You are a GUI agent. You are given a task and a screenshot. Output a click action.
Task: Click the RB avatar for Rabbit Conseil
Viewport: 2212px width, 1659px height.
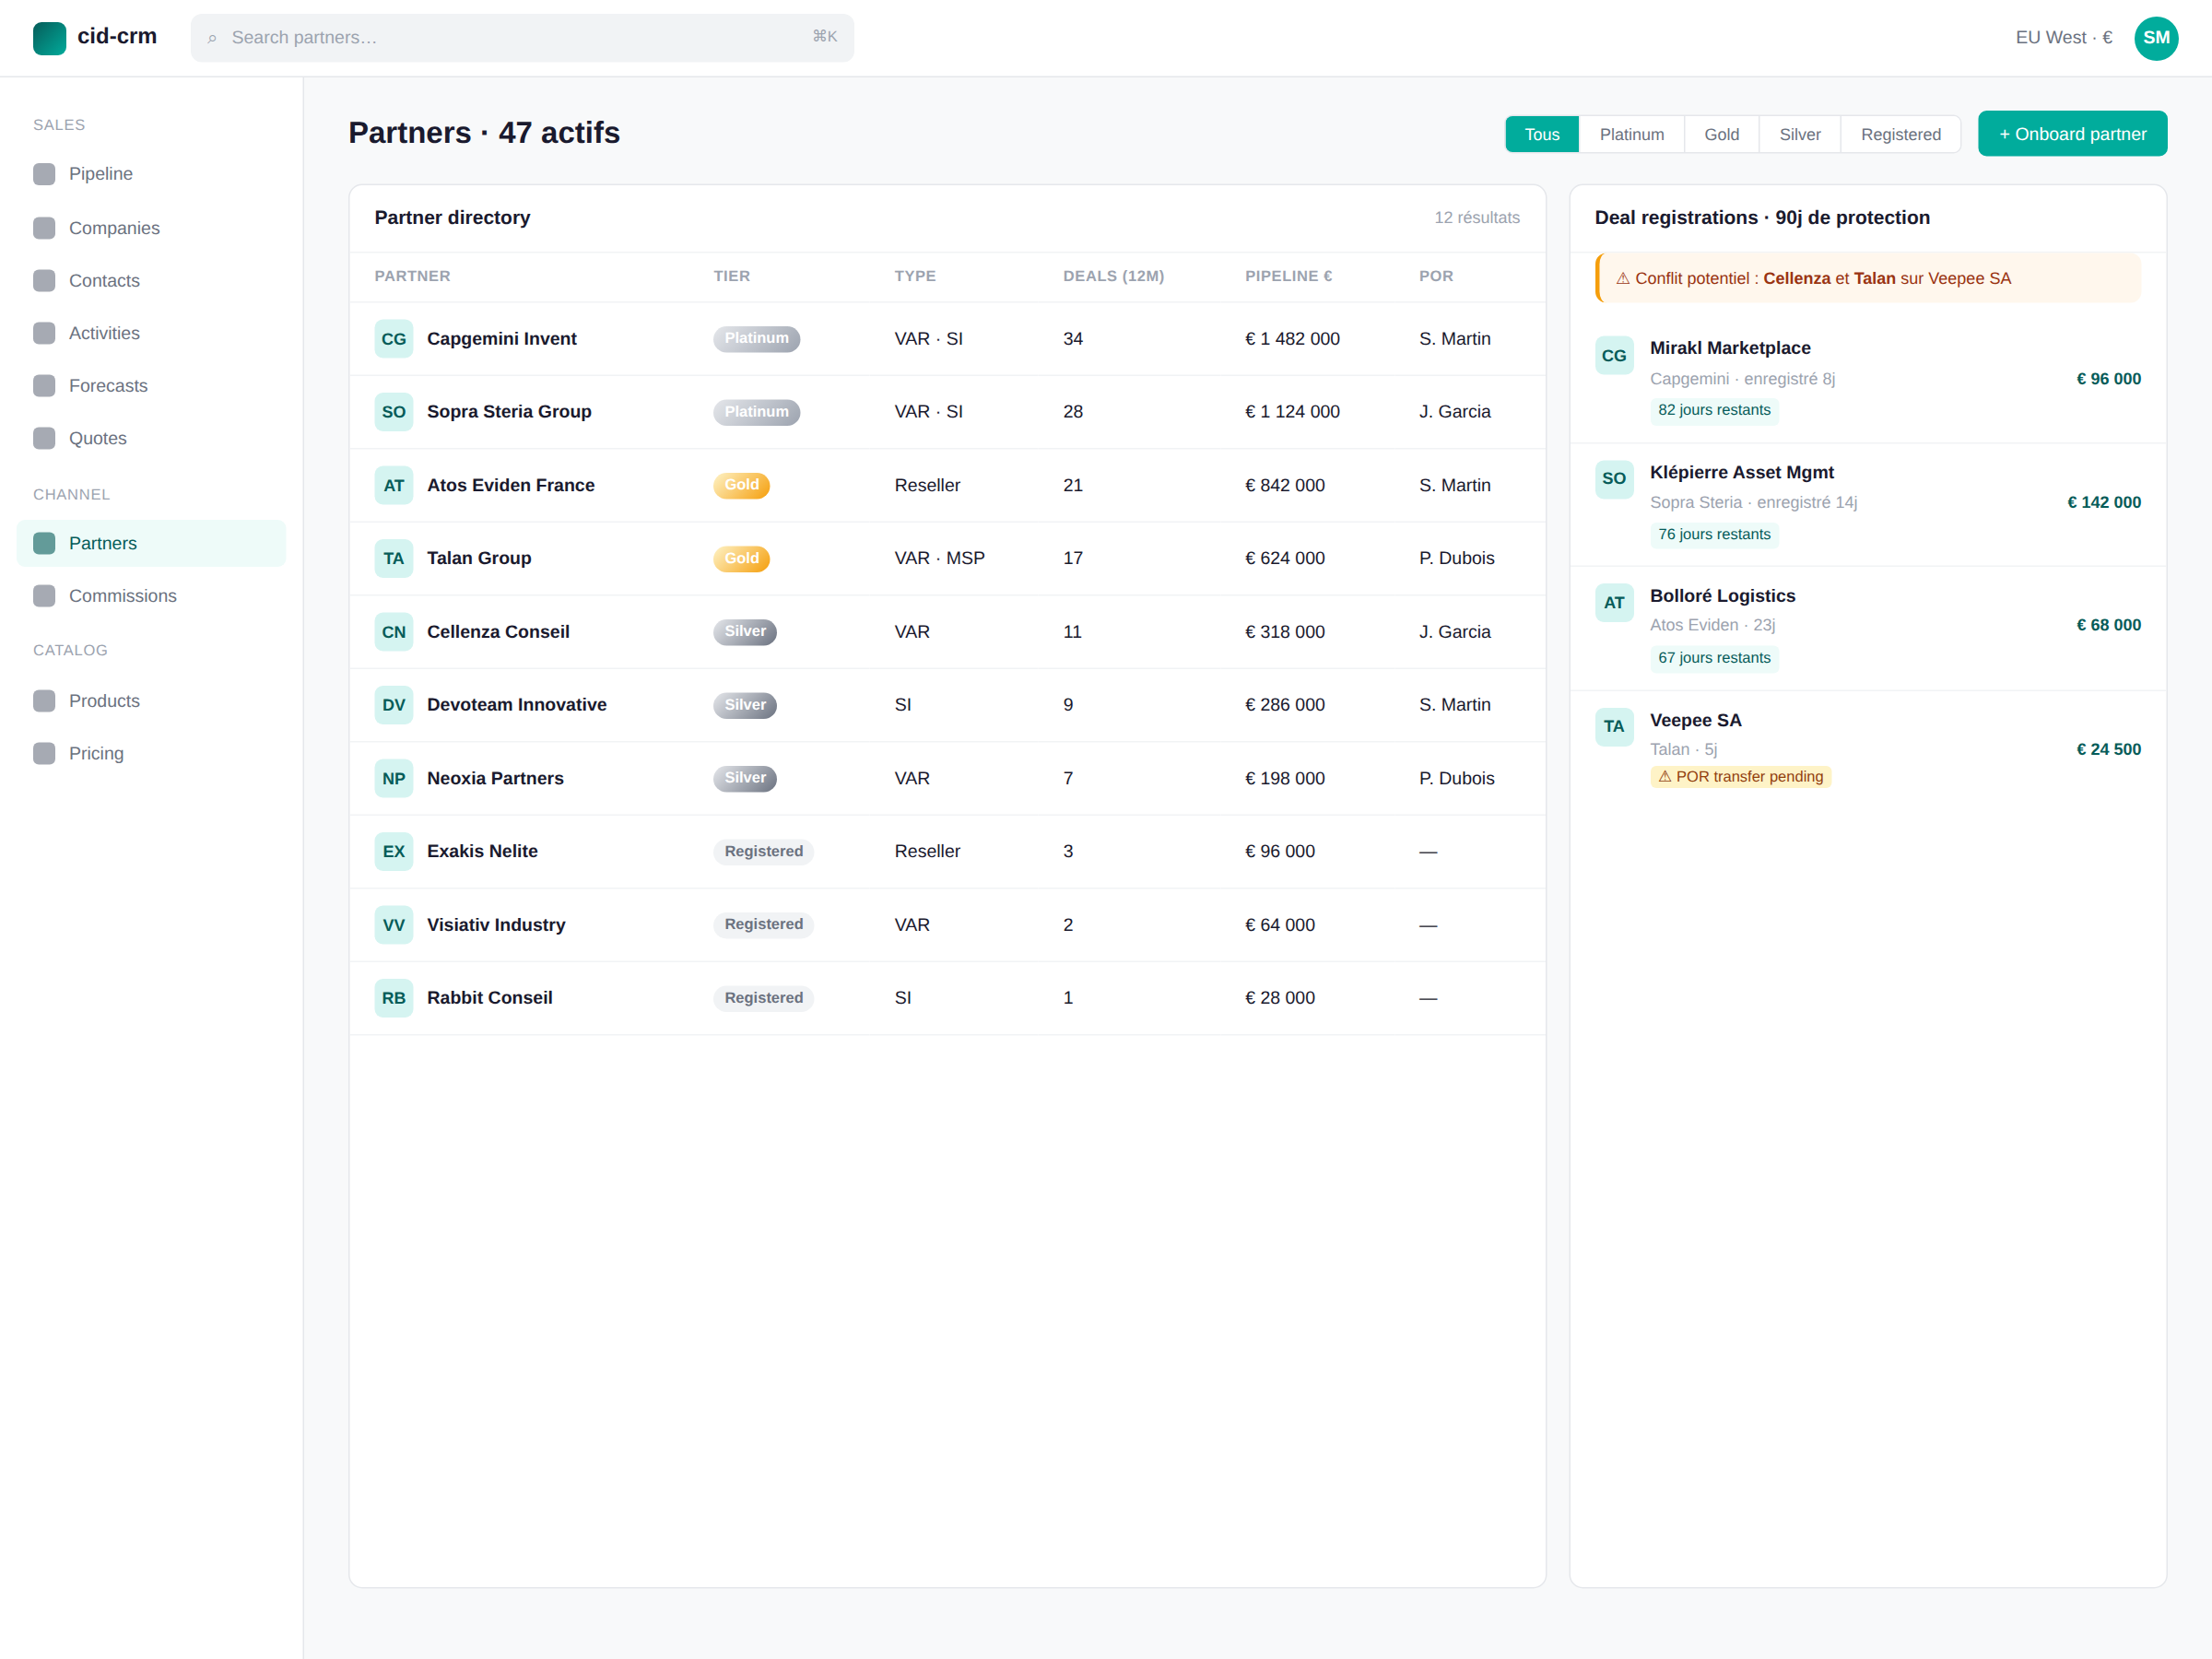[394, 998]
